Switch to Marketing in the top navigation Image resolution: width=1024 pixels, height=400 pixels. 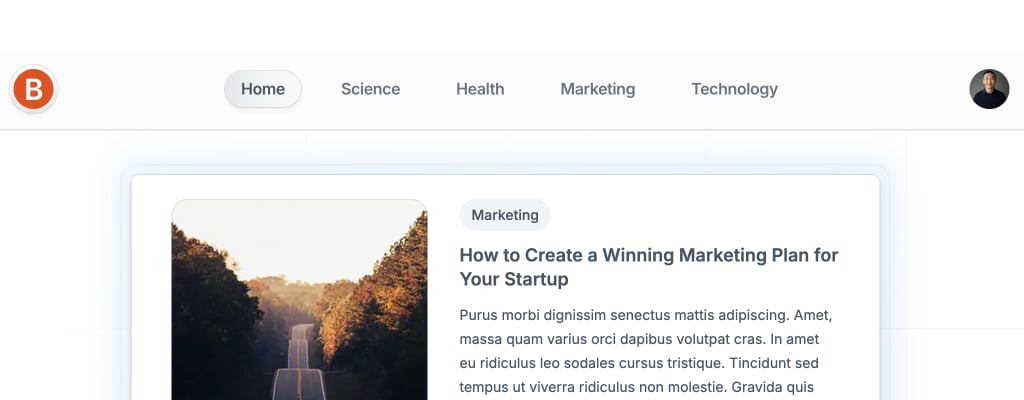[x=597, y=89]
